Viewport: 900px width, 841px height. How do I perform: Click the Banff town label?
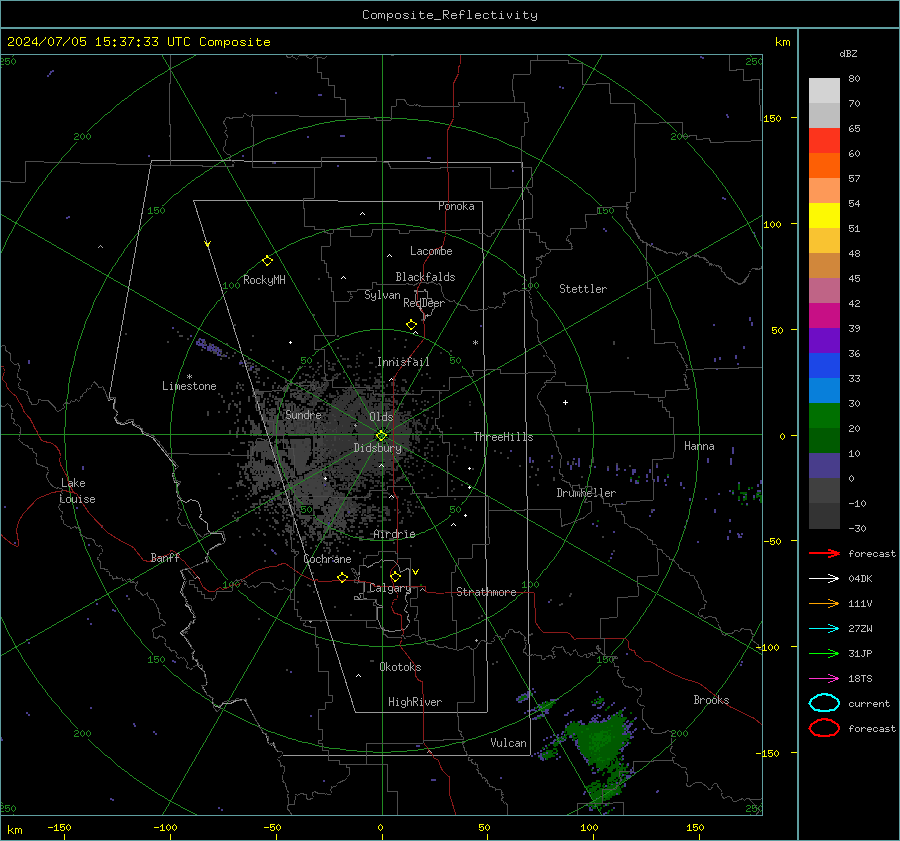tap(165, 557)
